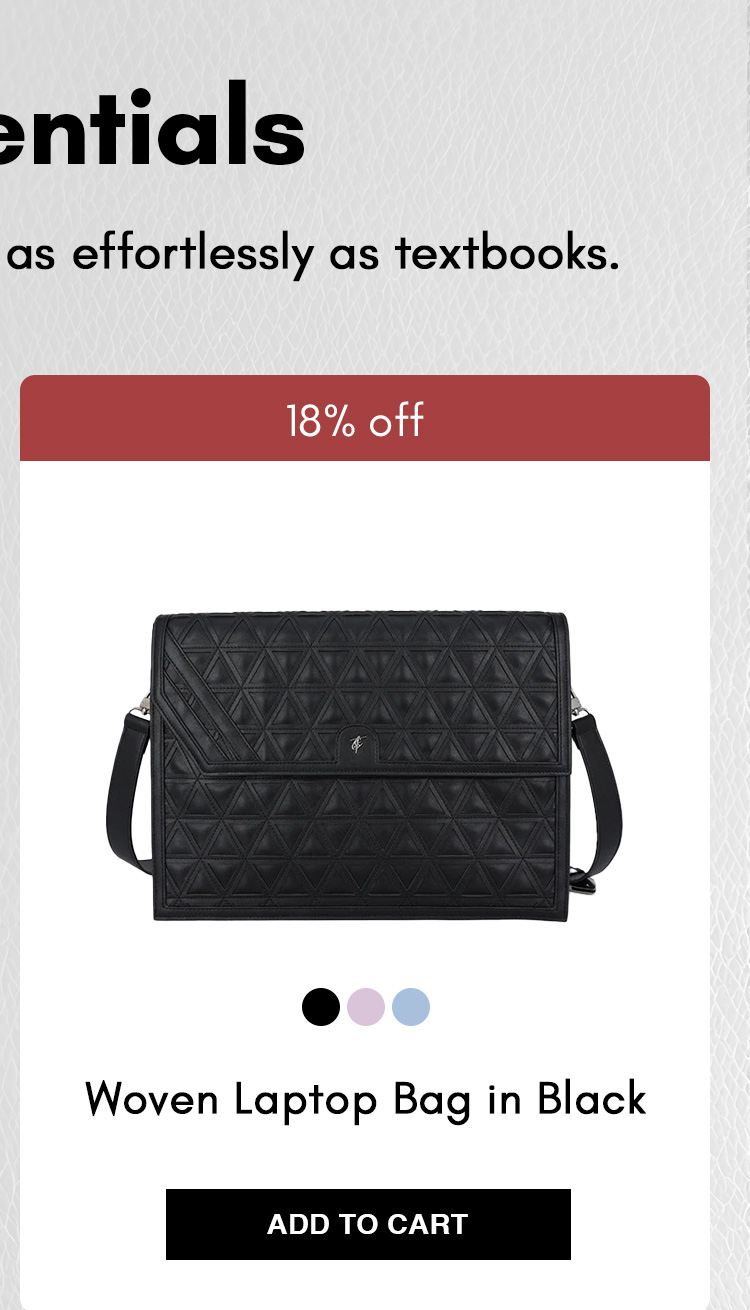Select the black color swatch

[321, 1007]
